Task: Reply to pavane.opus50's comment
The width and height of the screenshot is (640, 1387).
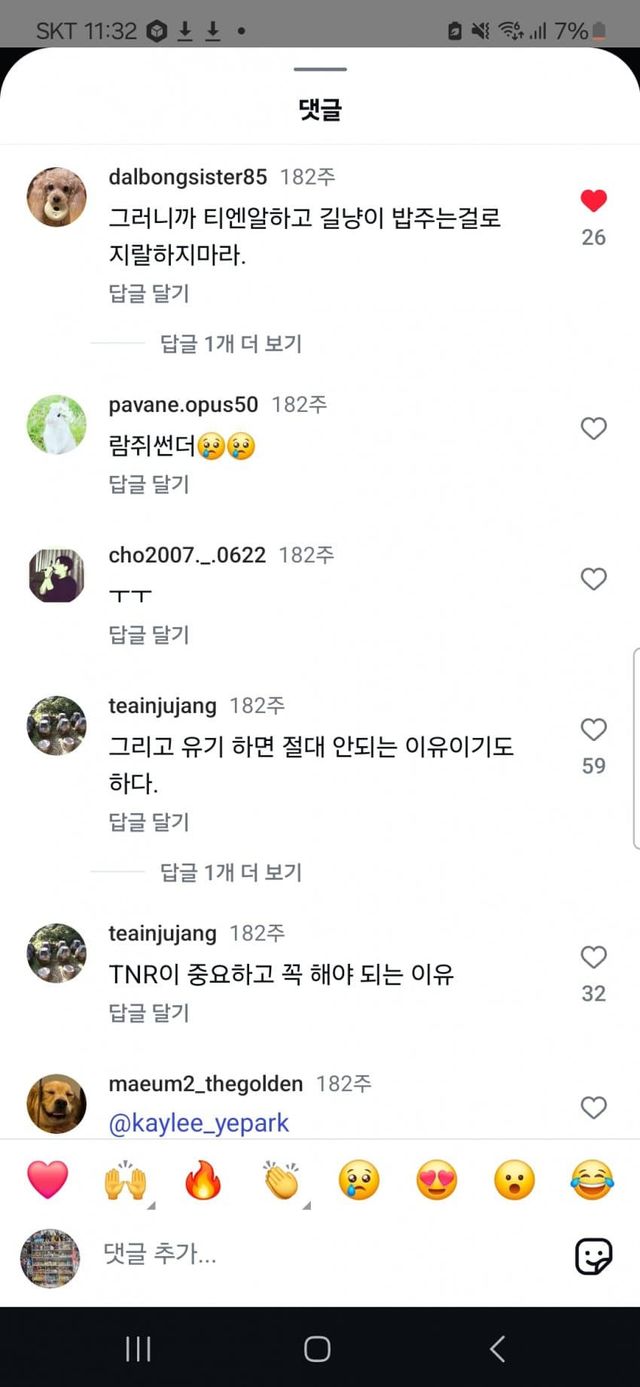Action: [x=149, y=484]
